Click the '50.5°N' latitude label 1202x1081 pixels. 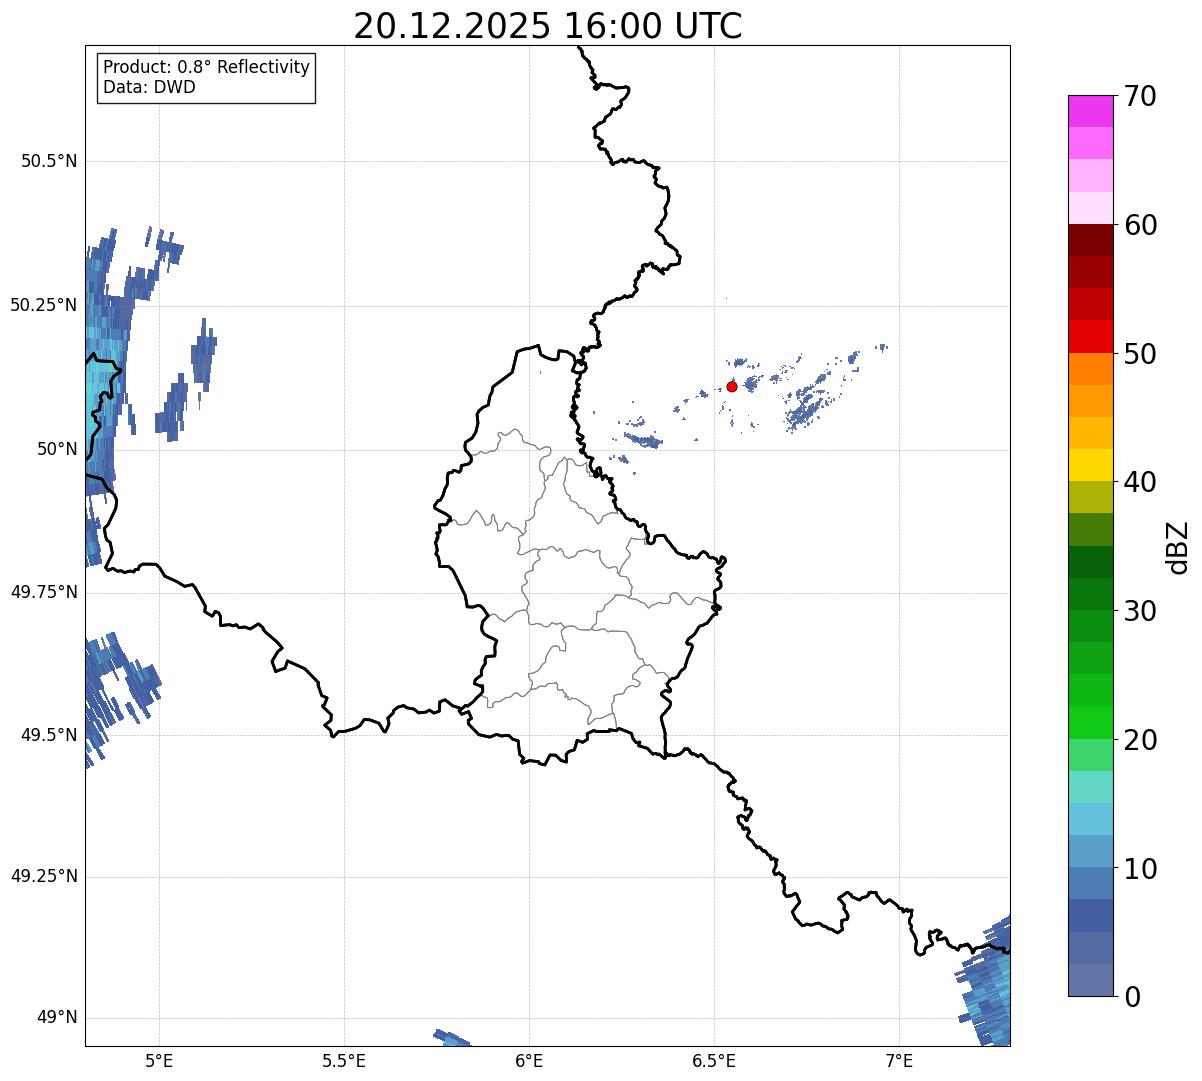pyautogui.click(x=49, y=162)
